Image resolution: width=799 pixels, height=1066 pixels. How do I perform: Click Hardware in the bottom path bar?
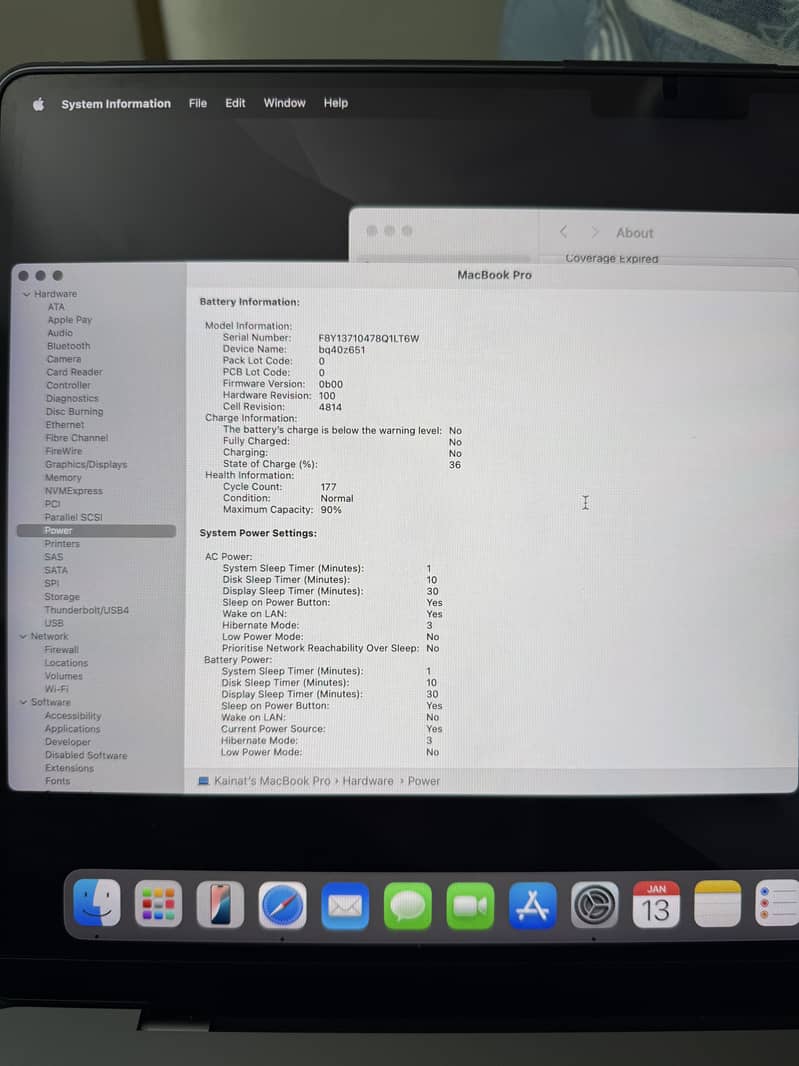(367, 781)
